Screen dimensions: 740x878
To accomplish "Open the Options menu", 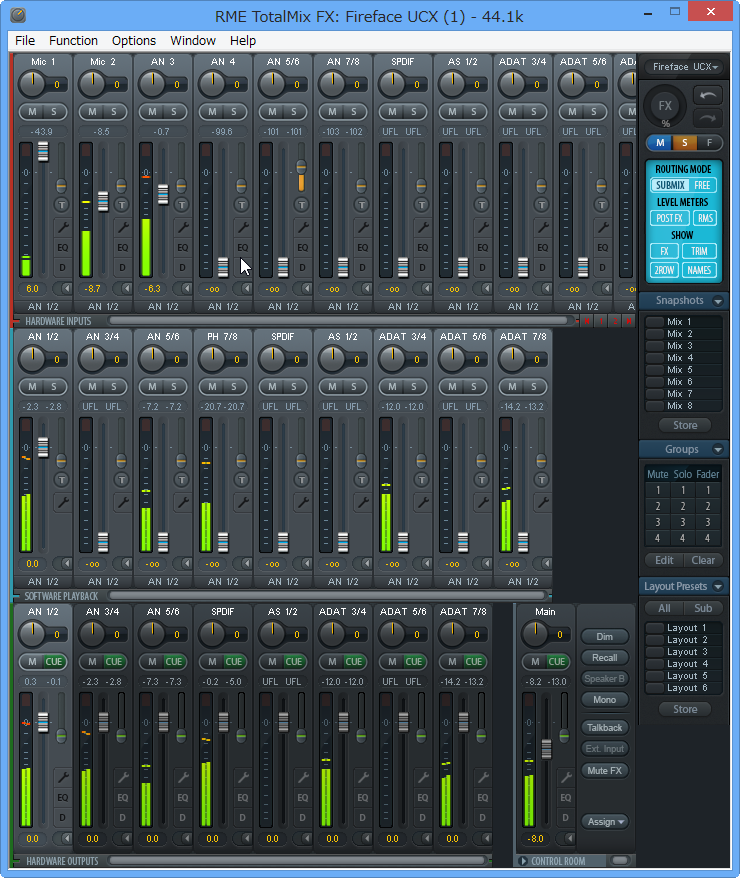I will [134, 41].
